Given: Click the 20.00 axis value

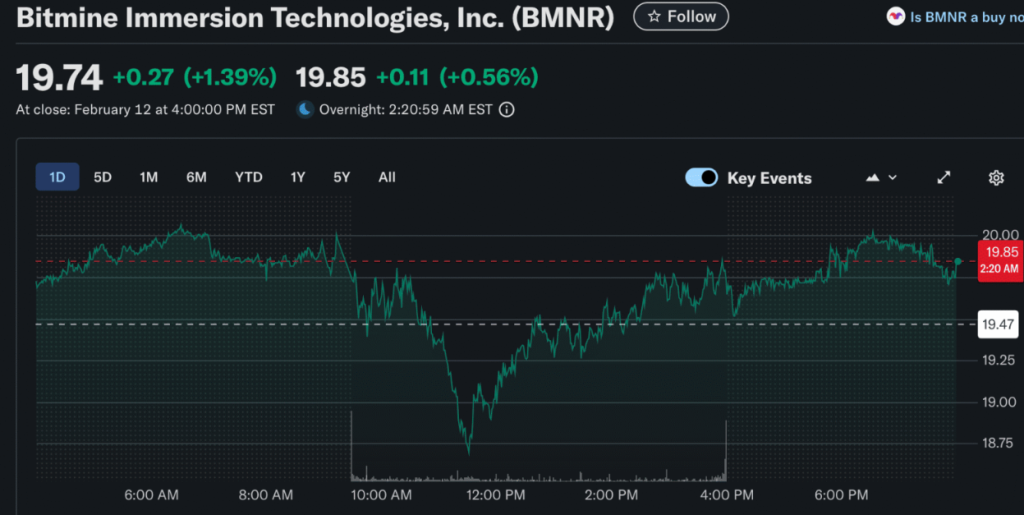Looking at the screenshot, I should point(1000,235).
